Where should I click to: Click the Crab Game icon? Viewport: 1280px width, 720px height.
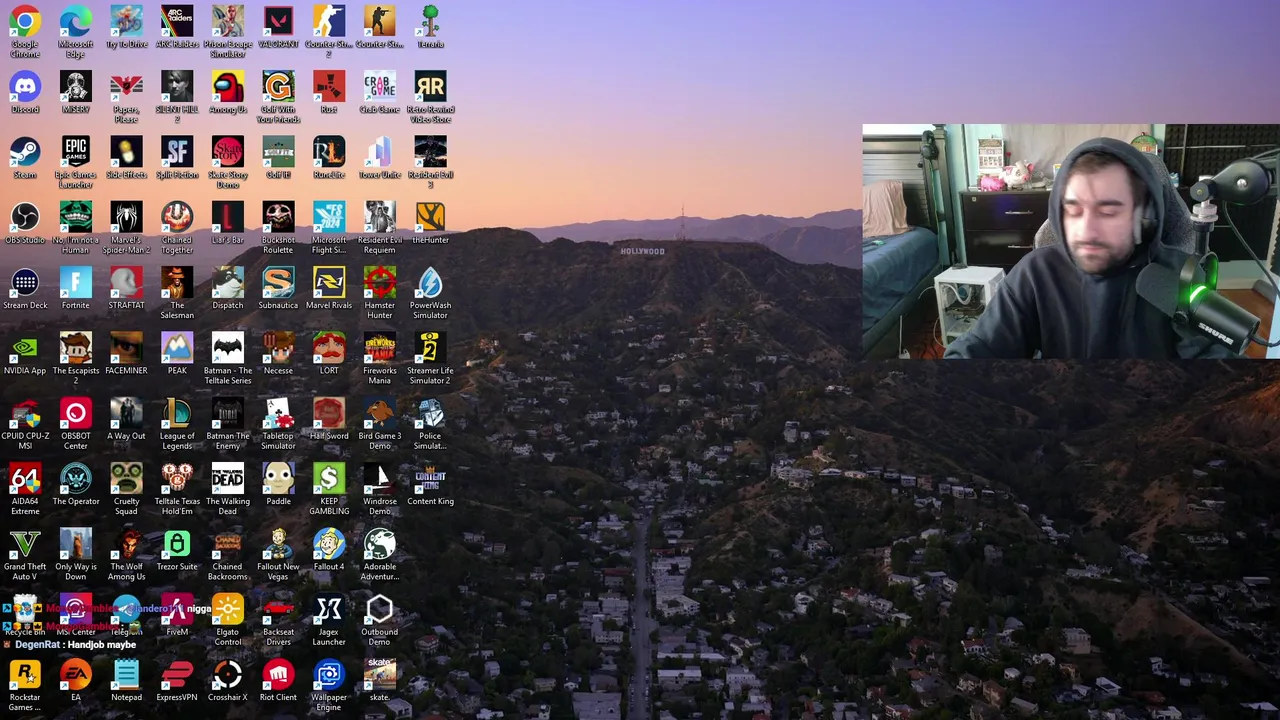pos(380,87)
